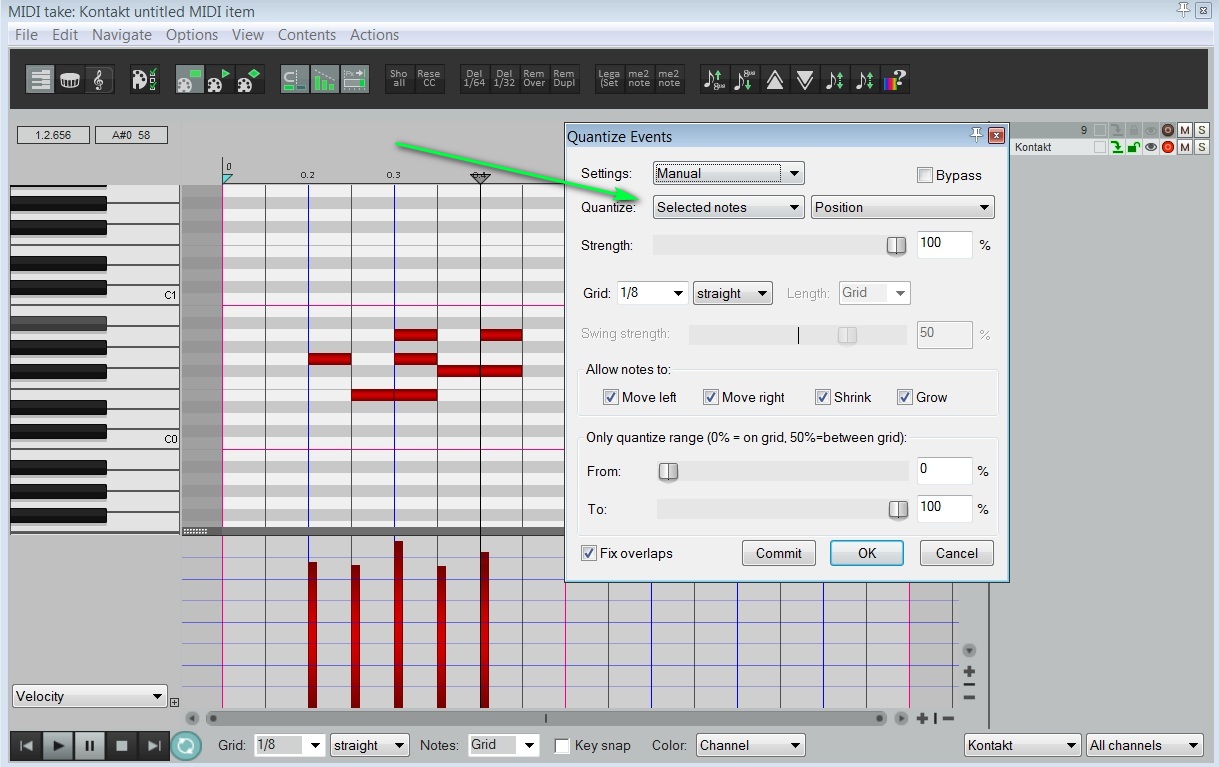Click the Del 1/64 toolbar button
The width and height of the screenshot is (1219, 767).
pos(474,79)
